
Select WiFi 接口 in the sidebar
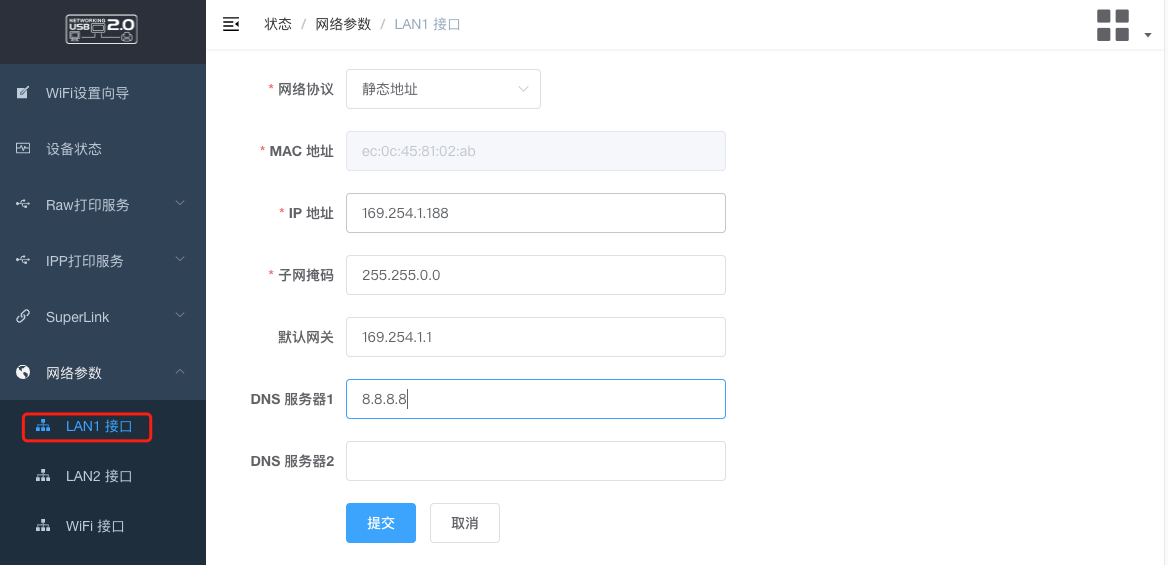(95, 526)
